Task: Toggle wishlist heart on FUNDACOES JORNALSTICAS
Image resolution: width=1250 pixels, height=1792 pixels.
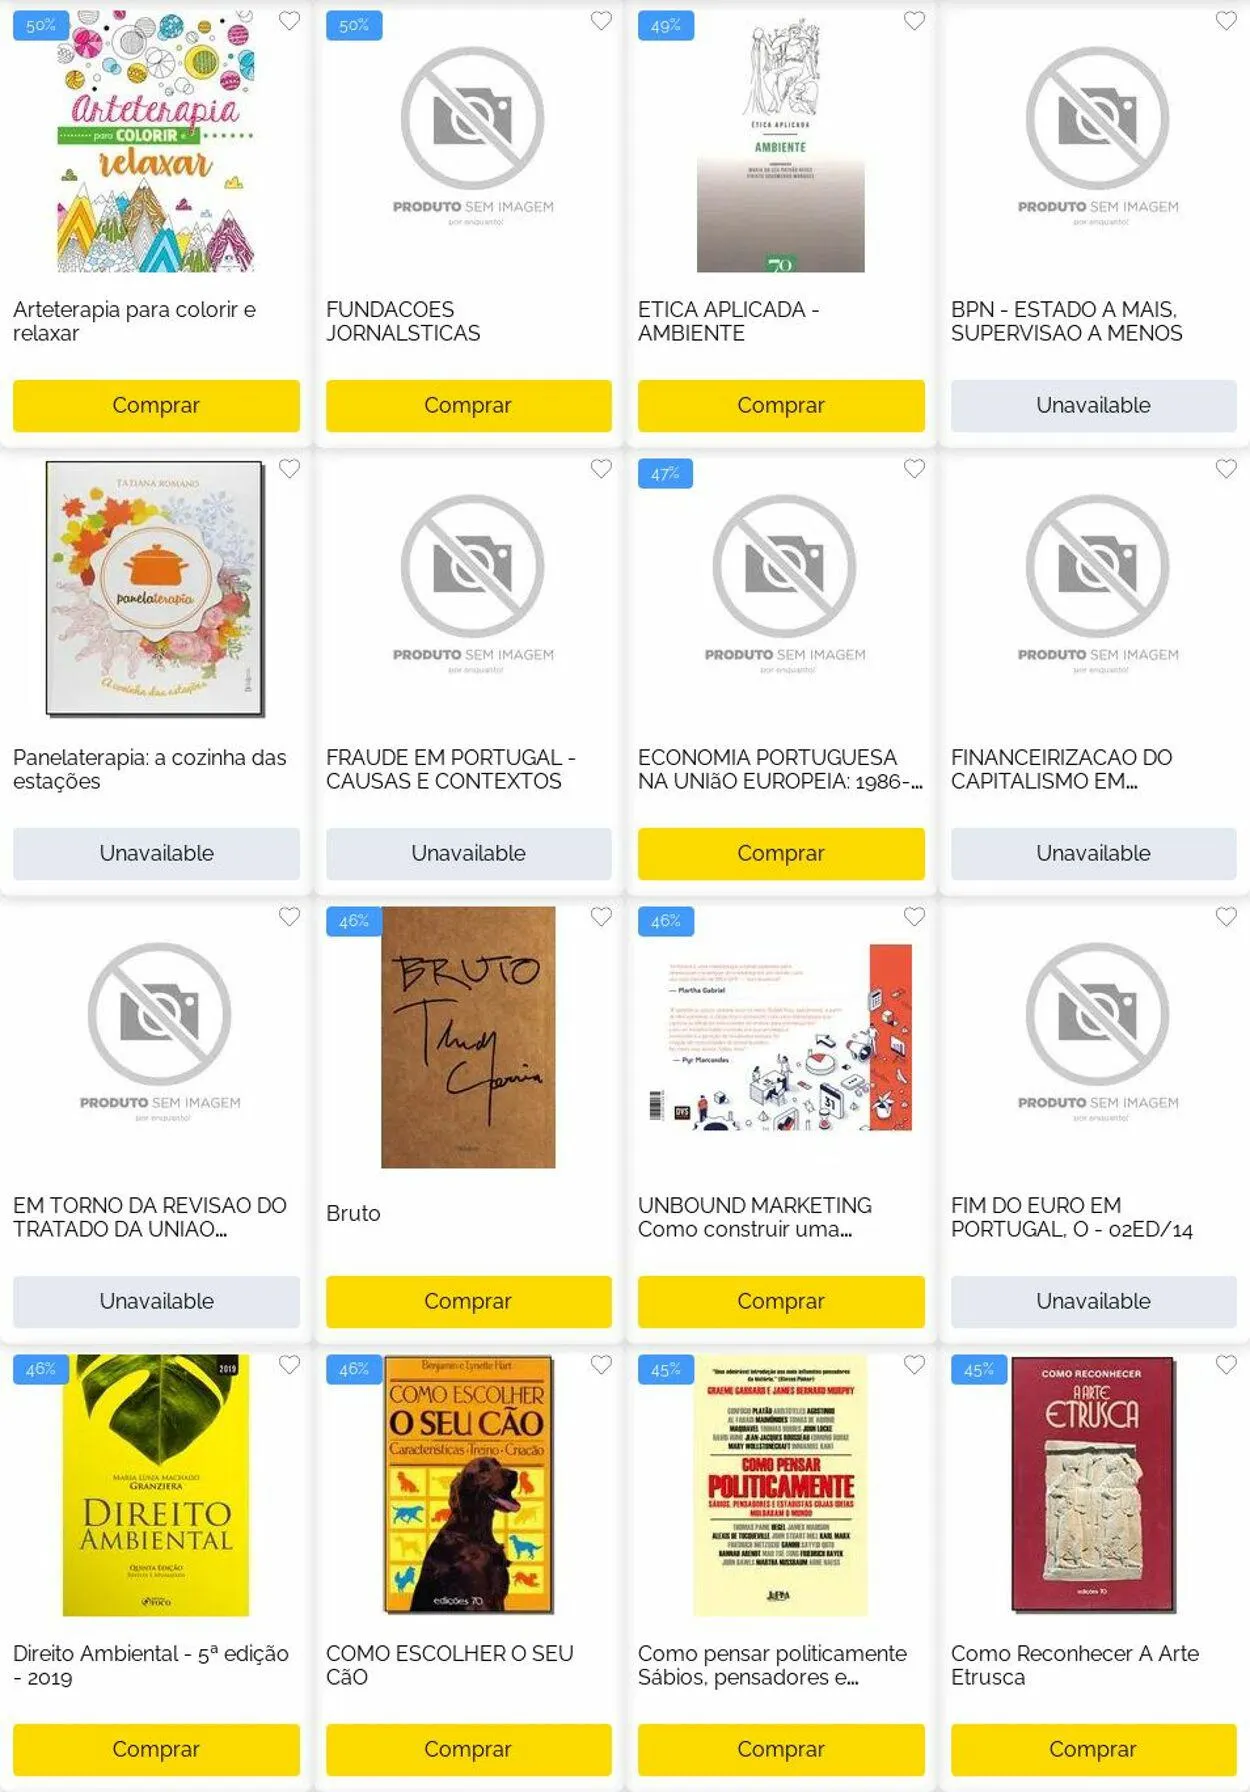Action: tap(601, 21)
